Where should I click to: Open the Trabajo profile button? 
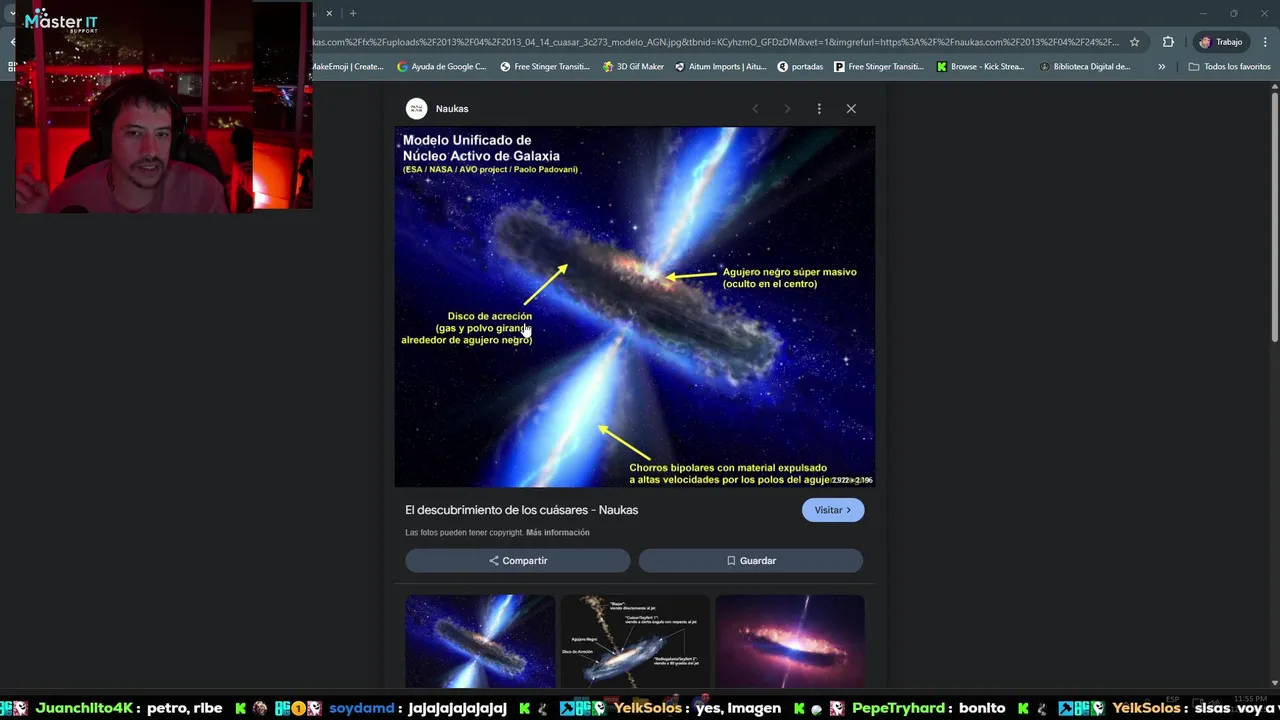1221,42
